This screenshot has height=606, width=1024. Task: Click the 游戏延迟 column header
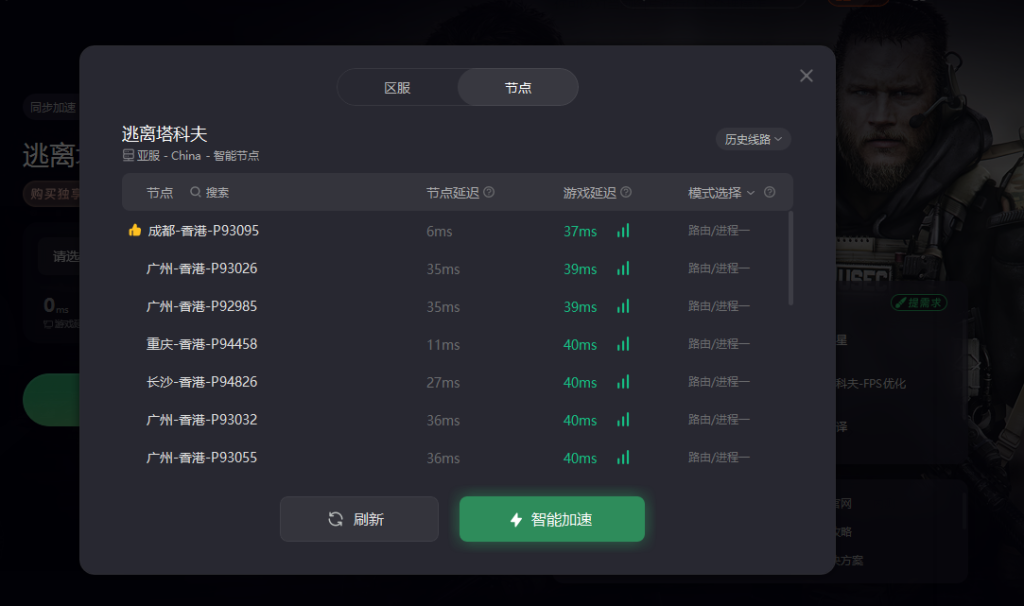click(590, 193)
